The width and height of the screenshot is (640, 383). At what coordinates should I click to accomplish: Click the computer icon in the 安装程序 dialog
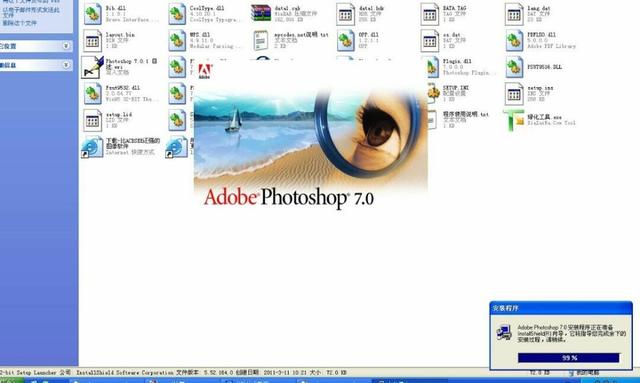tap(504, 332)
